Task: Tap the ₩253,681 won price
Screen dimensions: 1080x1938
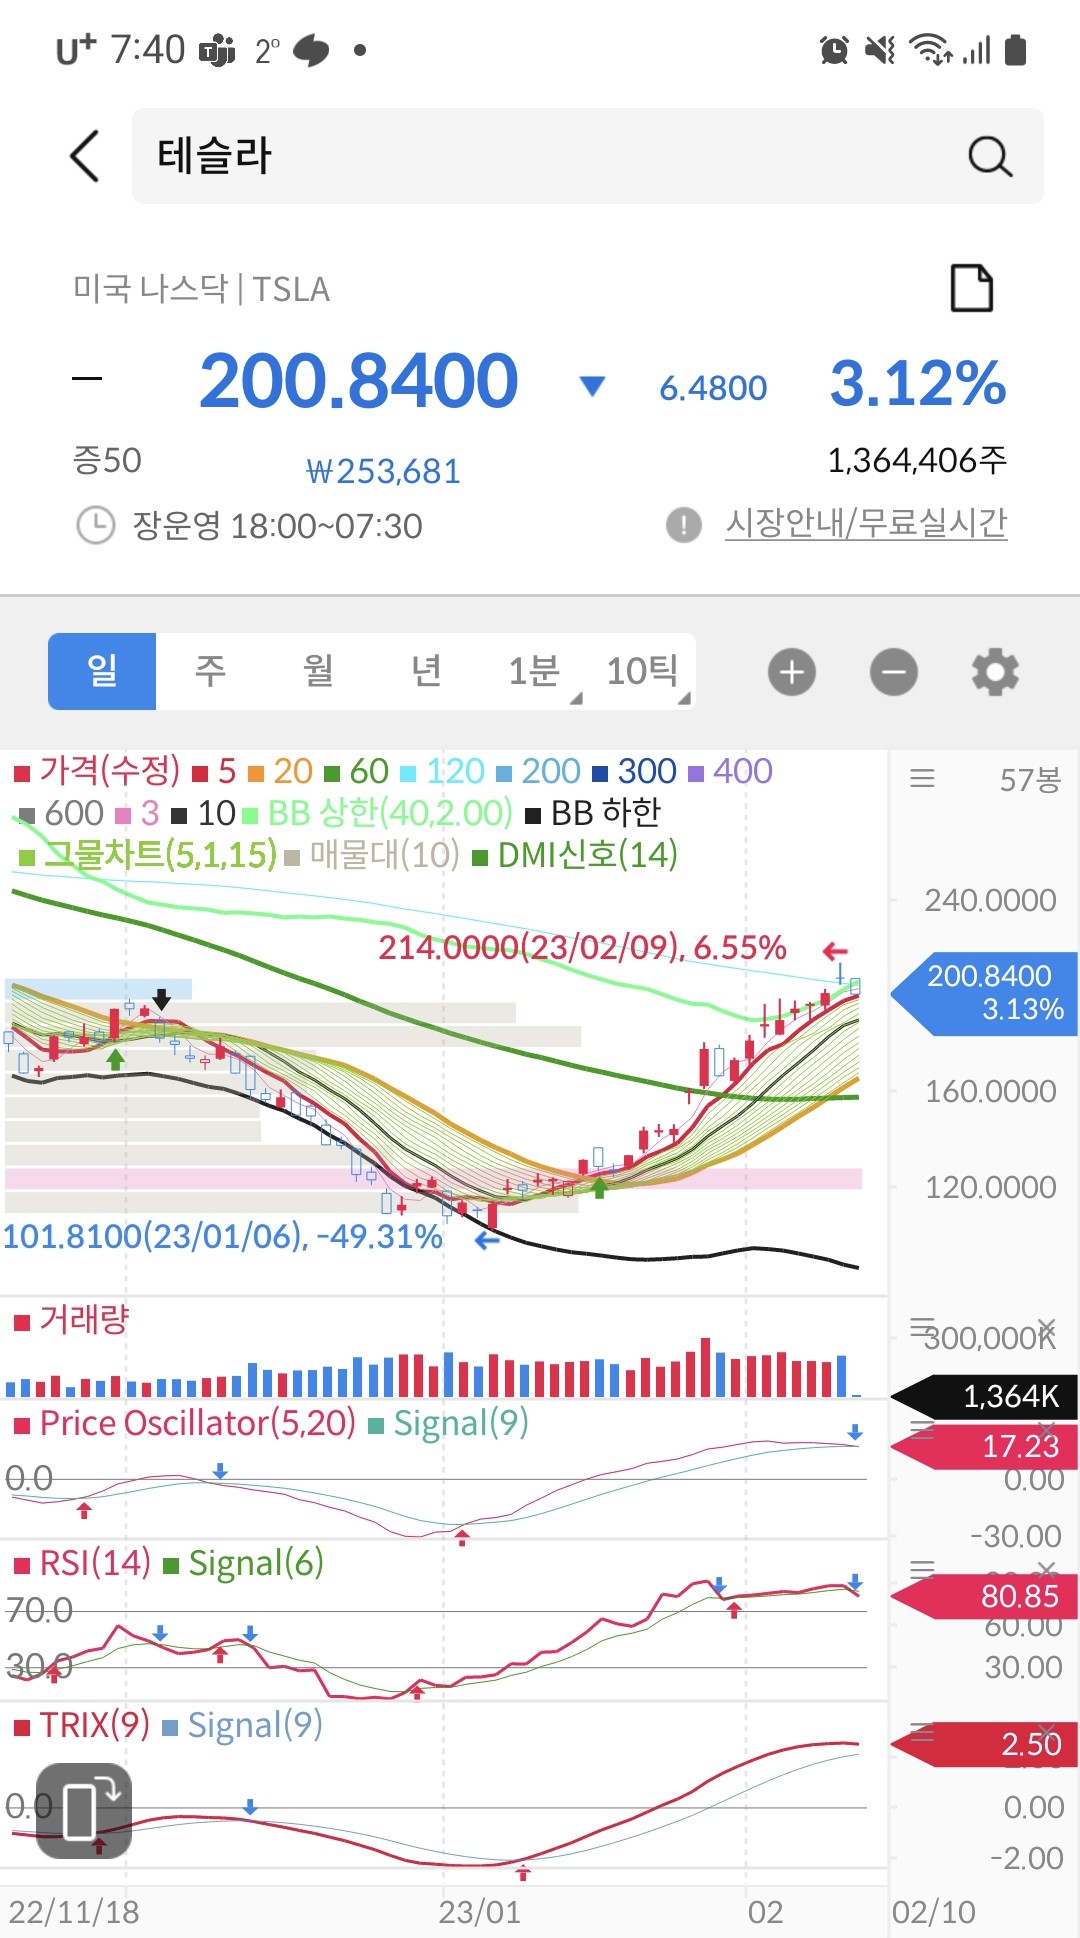Action: coord(384,471)
